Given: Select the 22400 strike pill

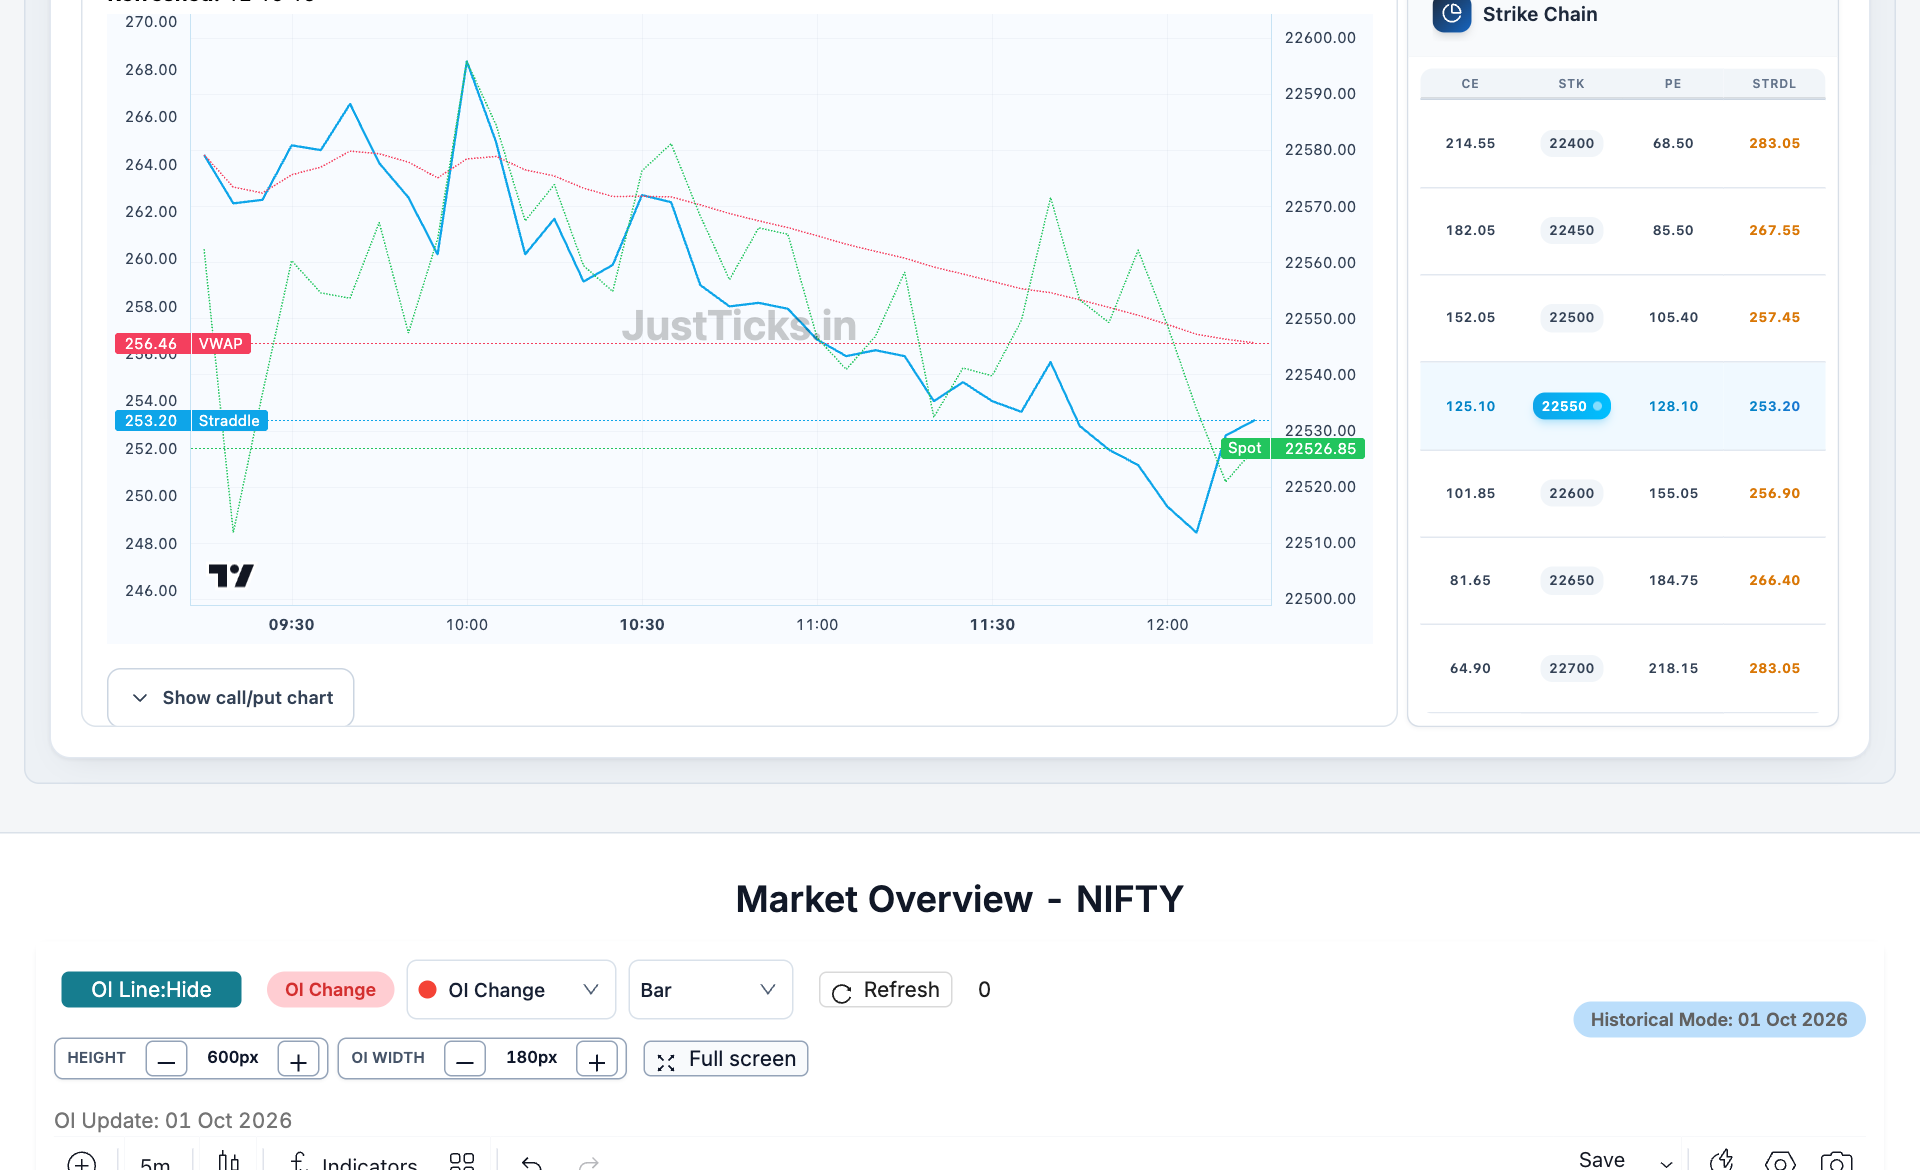Looking at the screenshot, I should (1572, 143).
